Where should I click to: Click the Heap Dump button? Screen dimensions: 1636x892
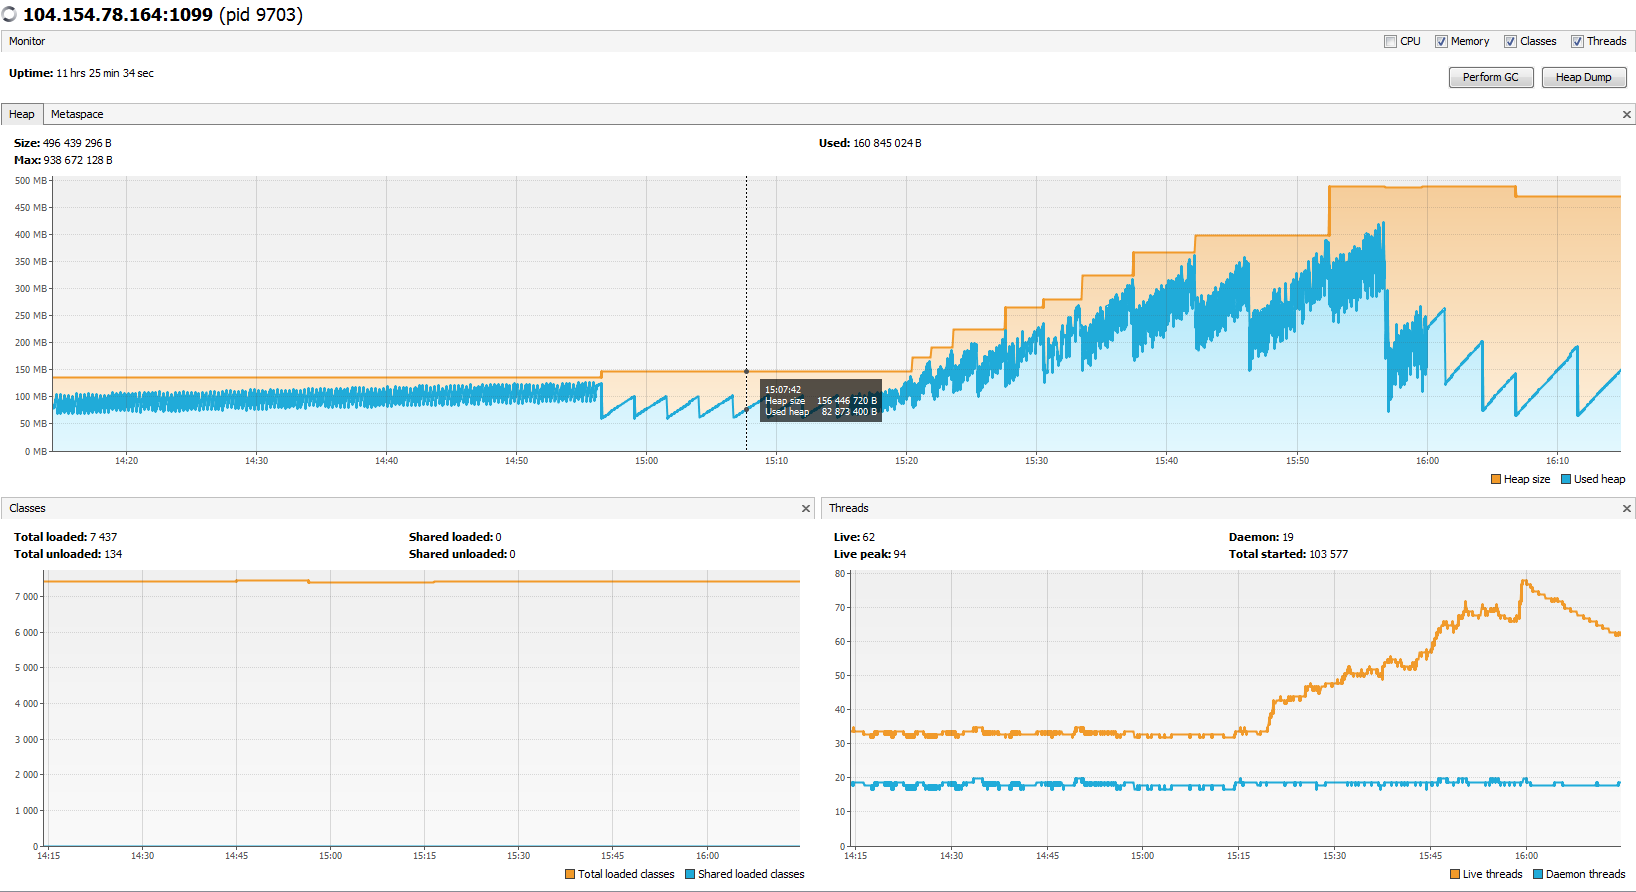1583,77
